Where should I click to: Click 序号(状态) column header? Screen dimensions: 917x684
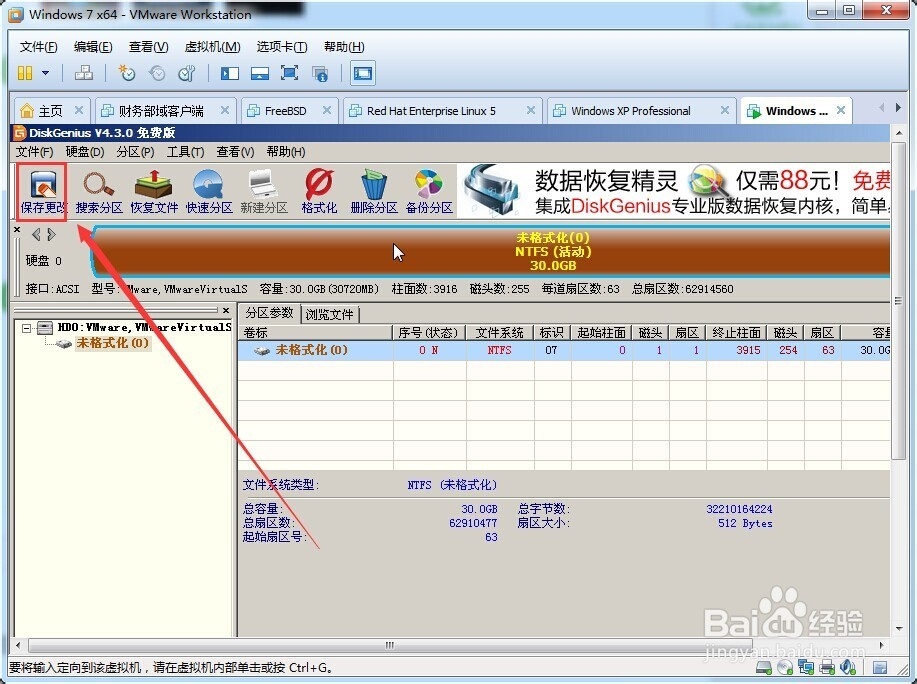(429, 333)
